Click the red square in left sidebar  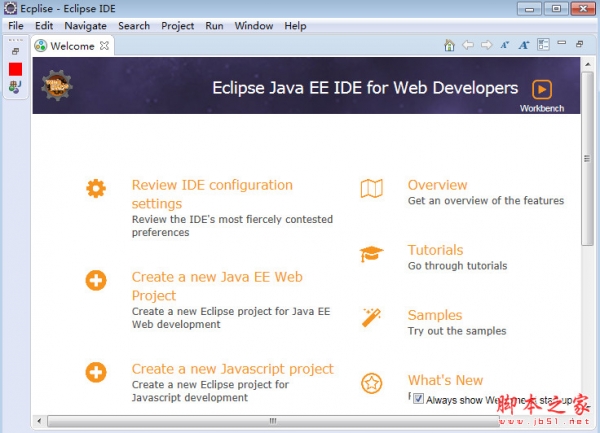pyautogui.click(x=15, y=69)
